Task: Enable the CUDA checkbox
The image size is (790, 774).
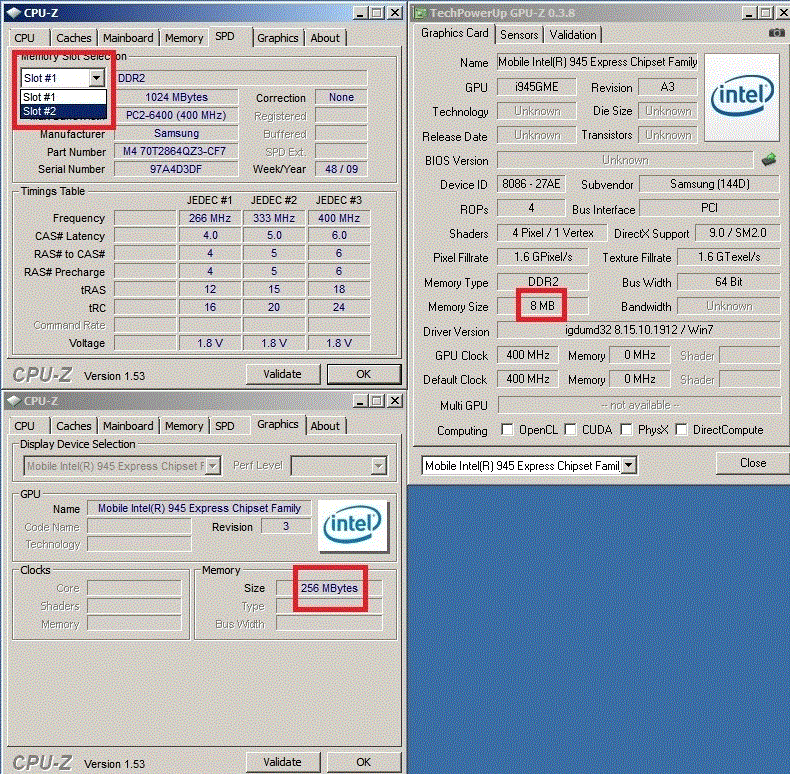Action: coord(570,430)
